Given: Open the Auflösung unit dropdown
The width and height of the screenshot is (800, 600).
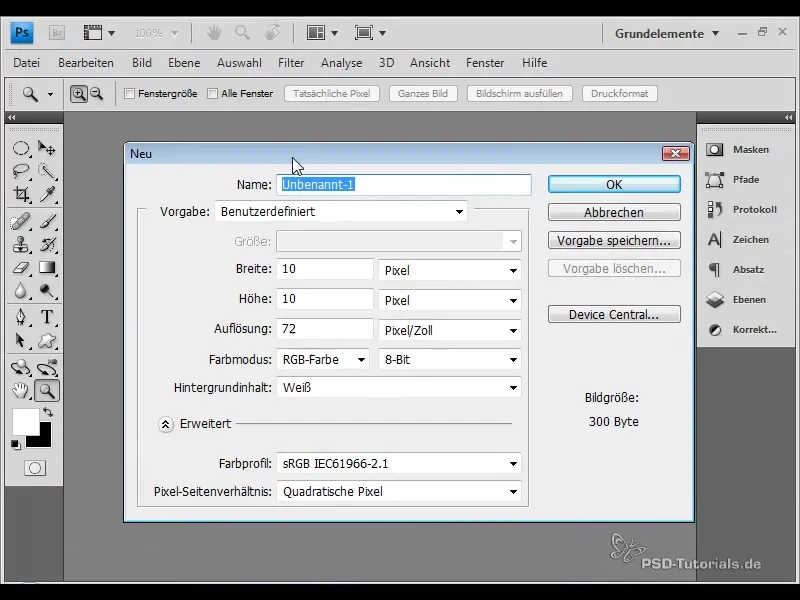Looking at the screenshot, I should pyautogui.click(x=449, y=331).
